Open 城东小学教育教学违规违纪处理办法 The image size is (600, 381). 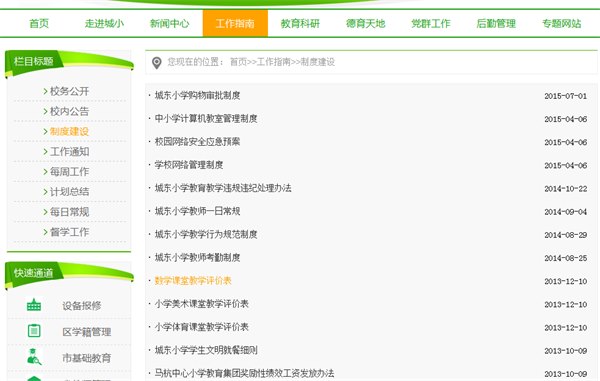(x=223, y=188)
